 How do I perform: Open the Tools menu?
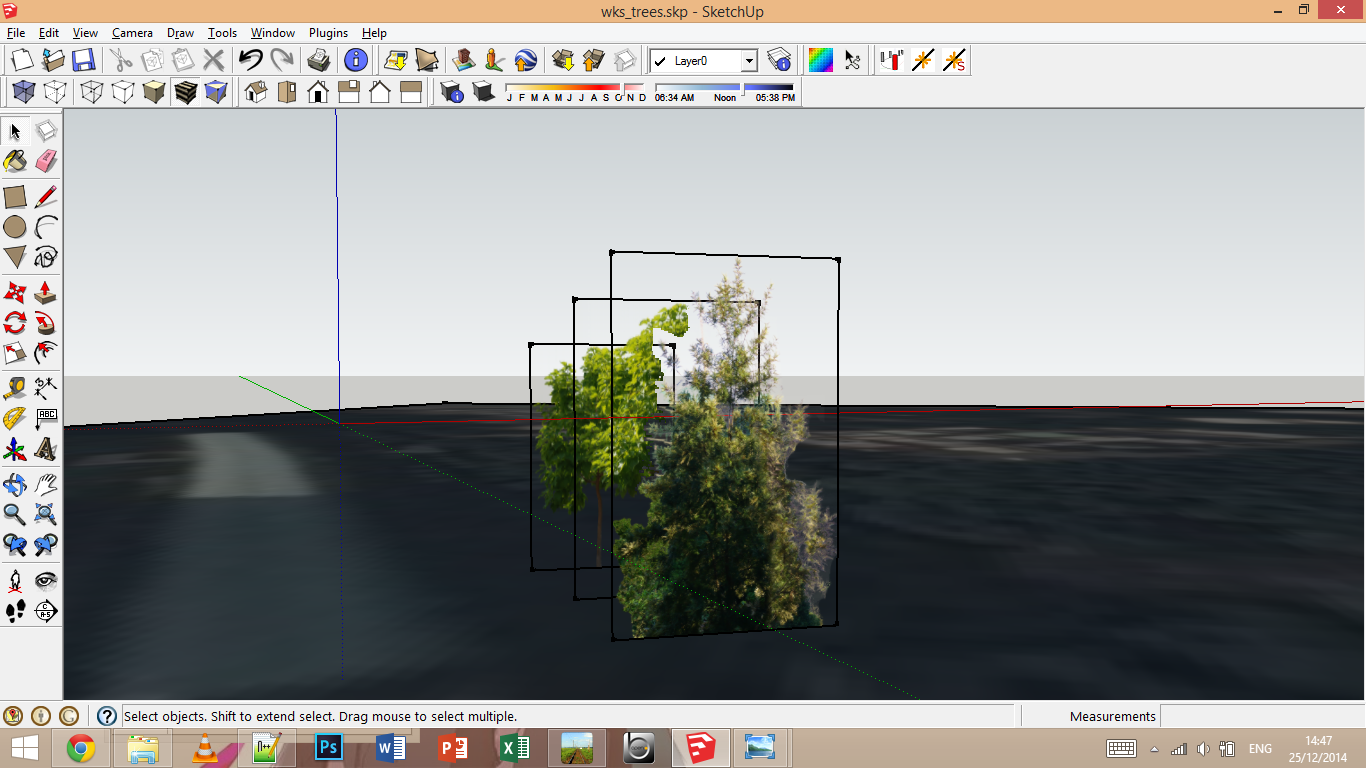coord(222,33)
